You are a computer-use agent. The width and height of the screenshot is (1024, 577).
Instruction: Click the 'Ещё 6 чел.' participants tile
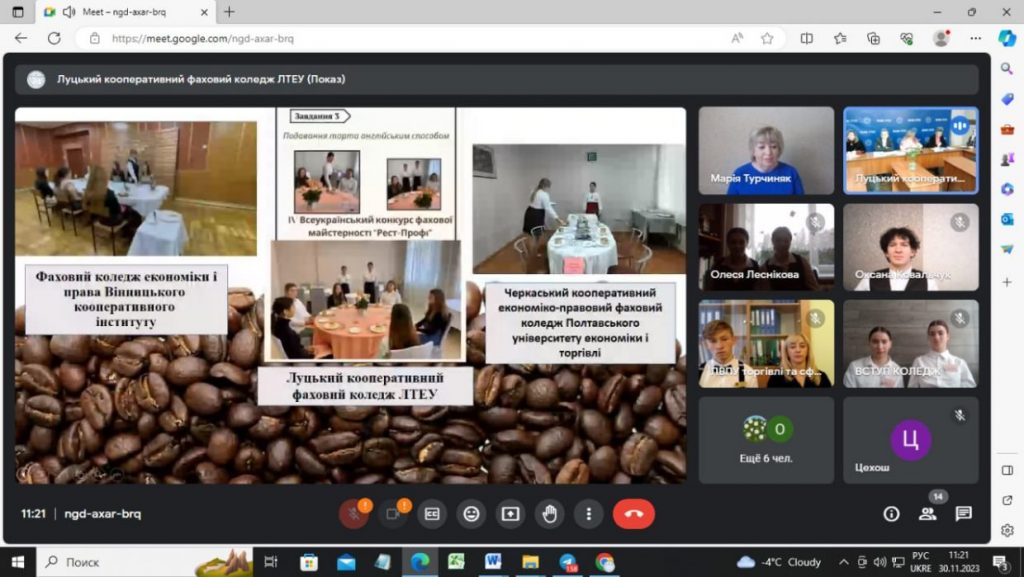coord(766,440)
